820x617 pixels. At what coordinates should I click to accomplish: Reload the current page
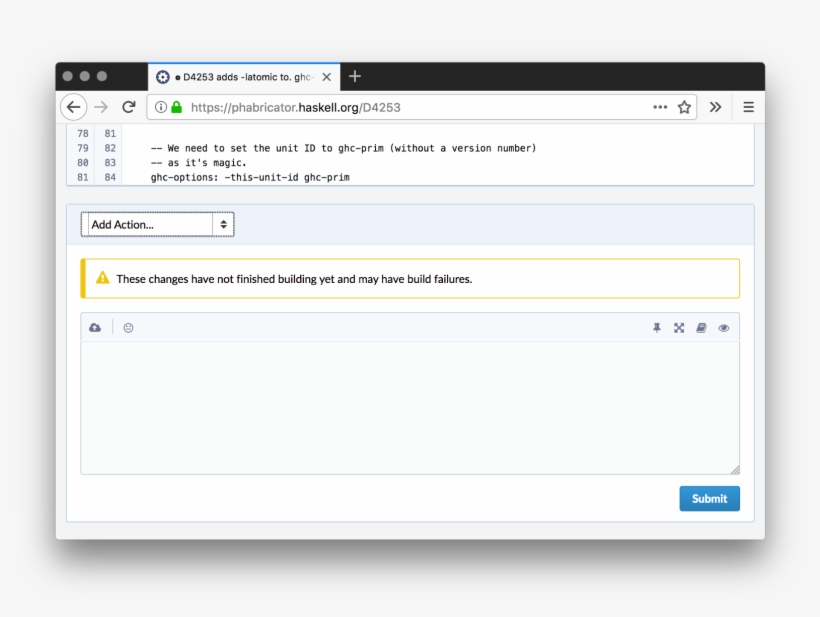click(x=128, y=107)
